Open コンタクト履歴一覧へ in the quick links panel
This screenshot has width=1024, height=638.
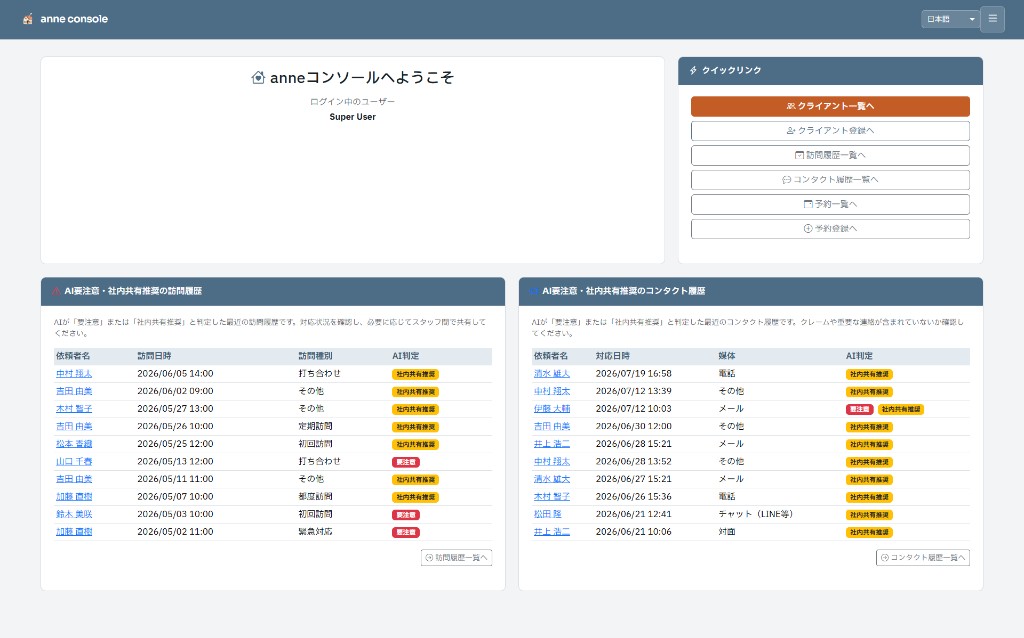[830, 180]
